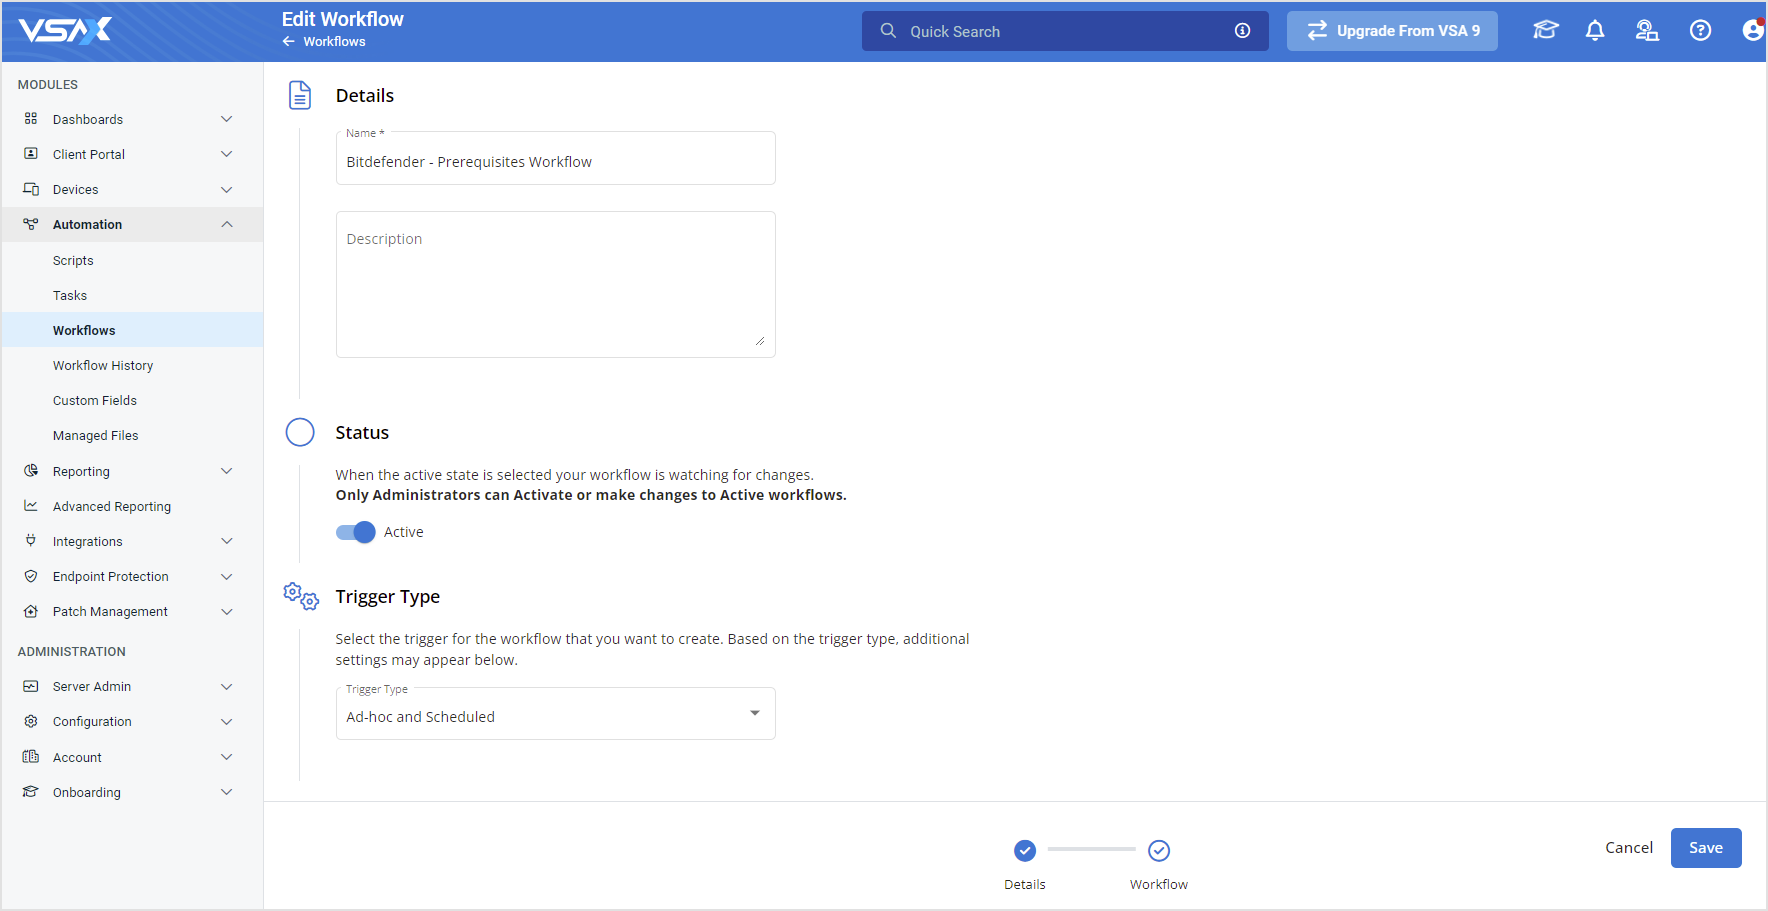The height and width of the screenshot is (911, 1768).
Task: Click the VSAX logo
Action: (64, 30)
